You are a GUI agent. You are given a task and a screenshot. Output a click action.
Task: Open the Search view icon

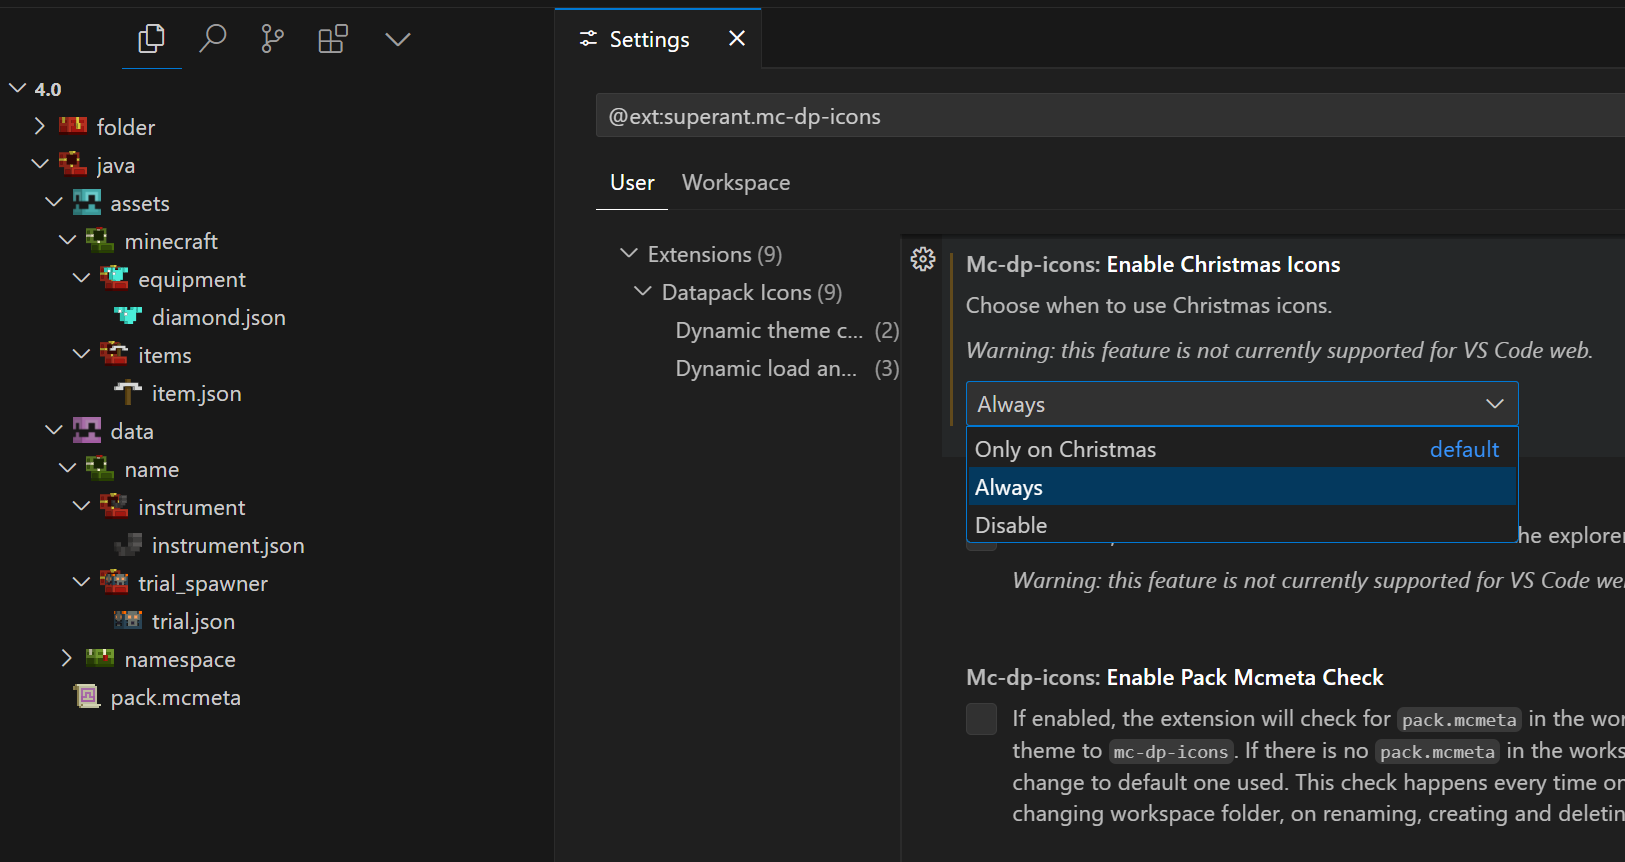(212, 40)
